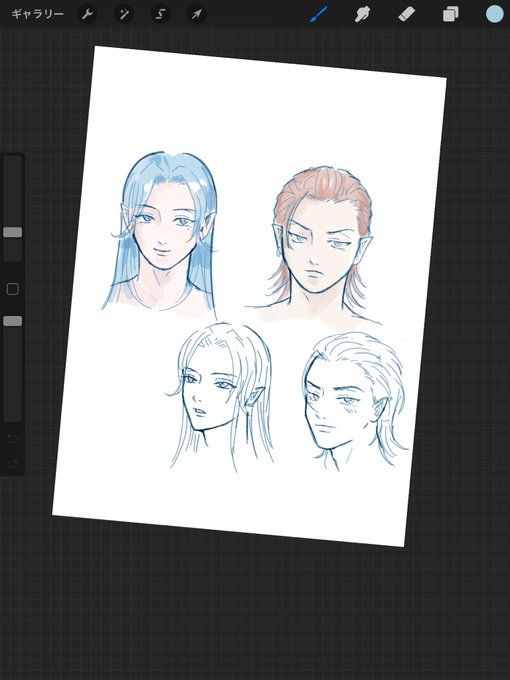Open the Layers panel
The height and width of the screenshot is (680, 510).
pyautogui.click(x=451, y=14)
